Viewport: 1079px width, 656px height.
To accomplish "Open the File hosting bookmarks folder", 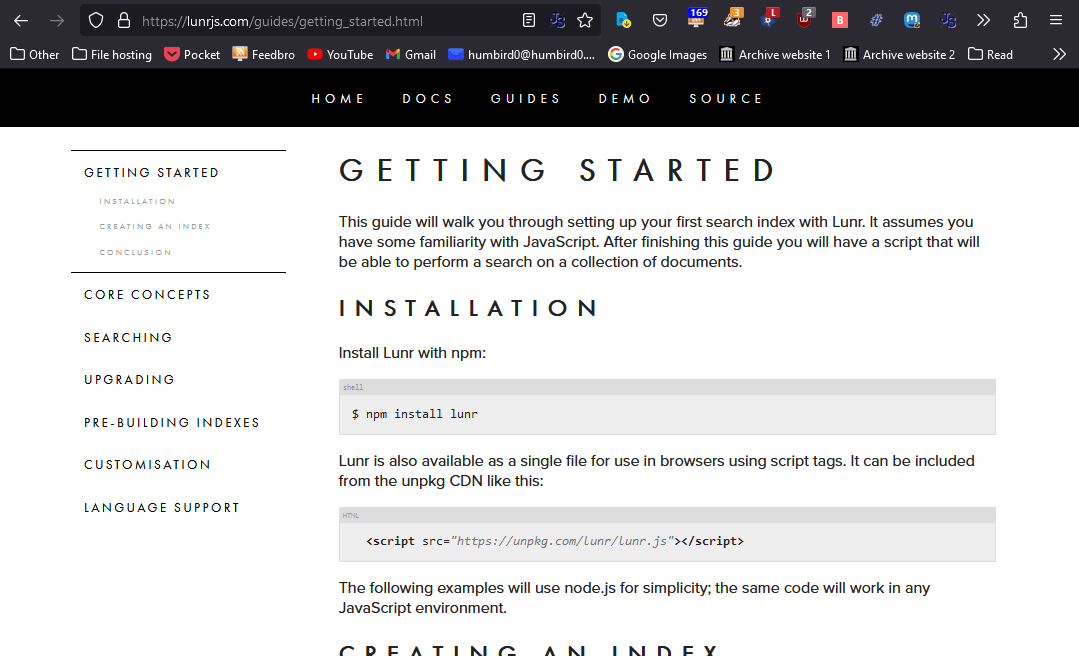I will (112, 55).
